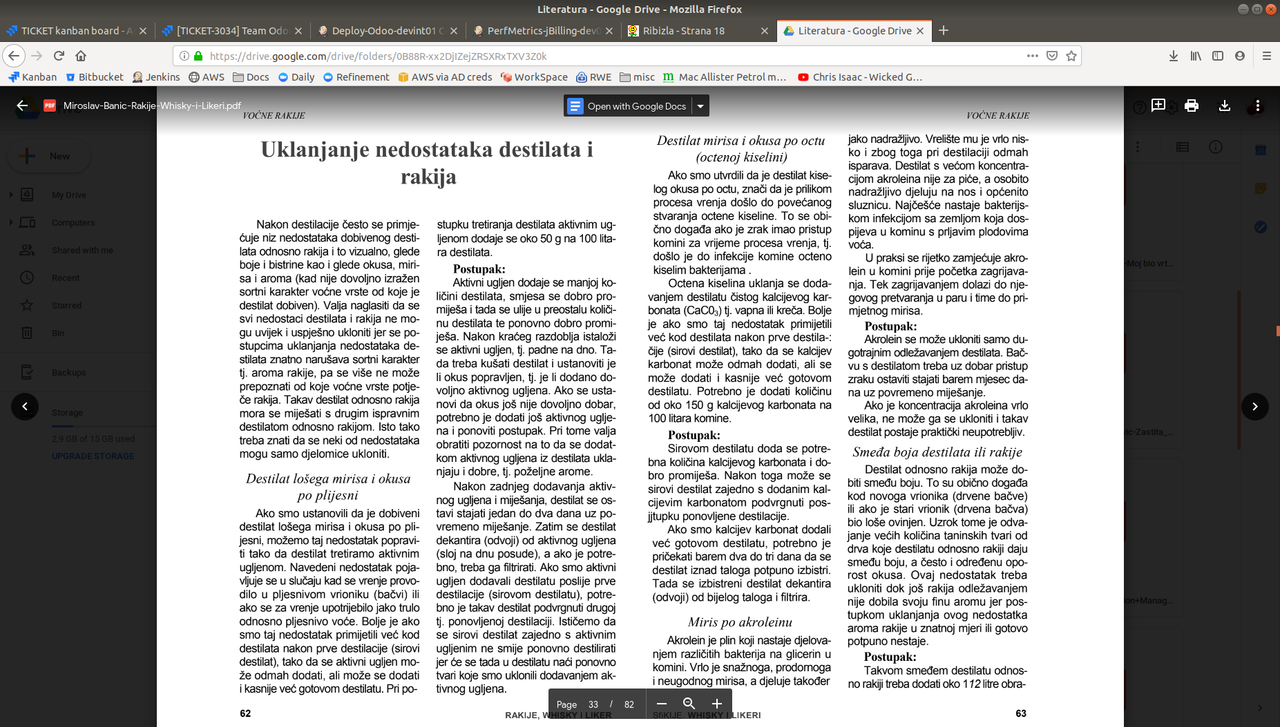Switch to Ribizla - Strana 18 tab
1280x727 pixels.
[698, 30]
